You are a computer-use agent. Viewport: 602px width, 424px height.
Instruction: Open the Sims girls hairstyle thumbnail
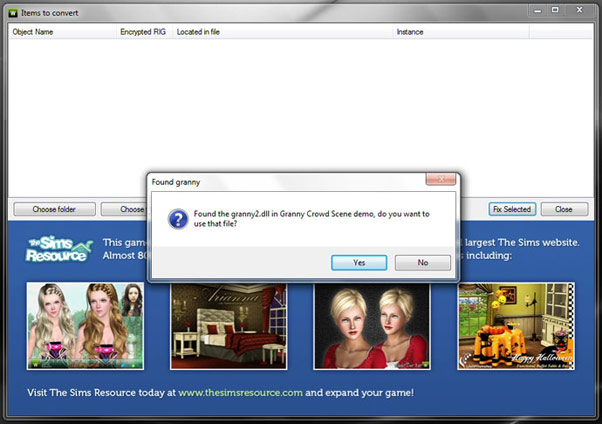tap(85, 326)
